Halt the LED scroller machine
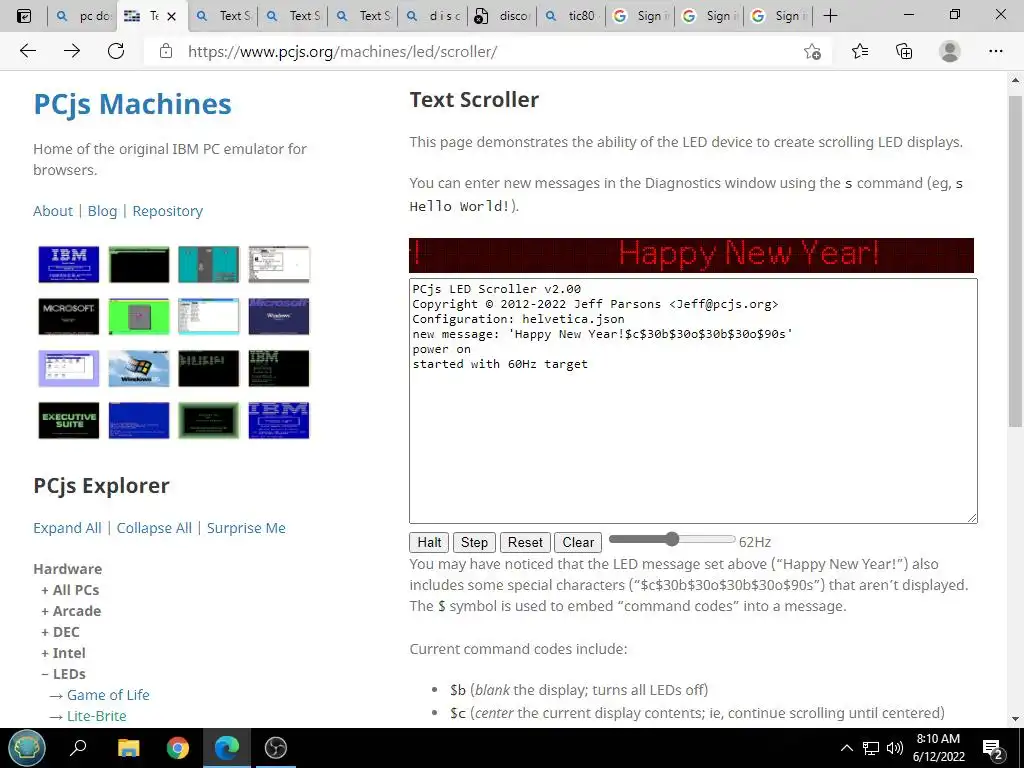Viewport: 1024px width, 768px height. coord(429,542)
